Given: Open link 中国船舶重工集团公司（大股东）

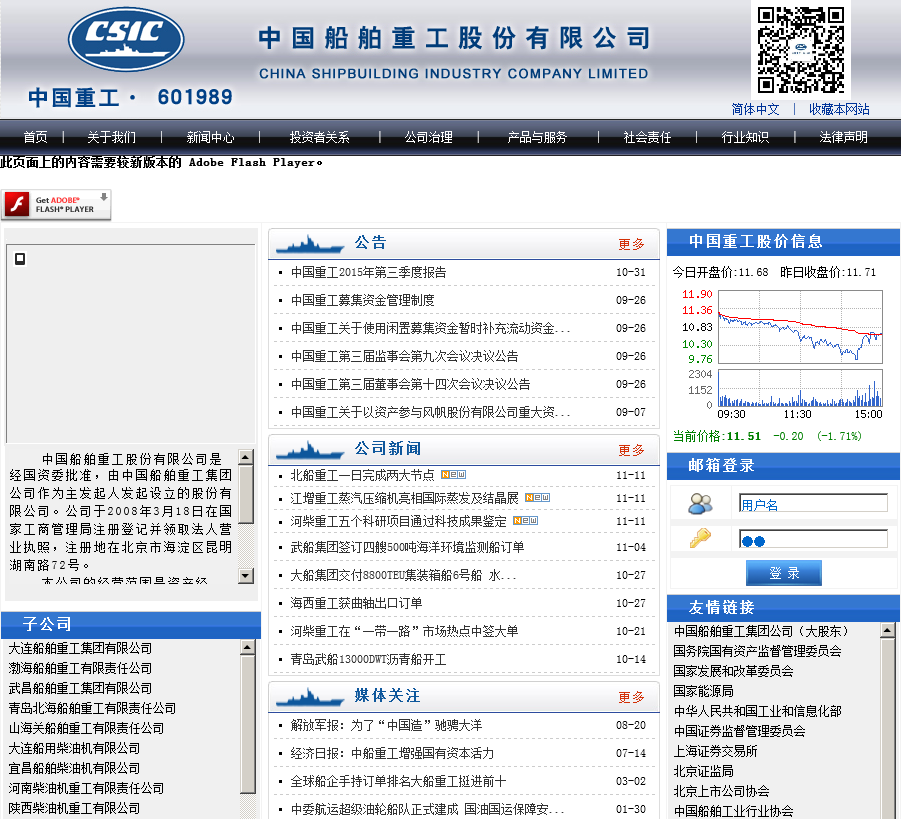Looking at the screenshot, I should 762,631.
